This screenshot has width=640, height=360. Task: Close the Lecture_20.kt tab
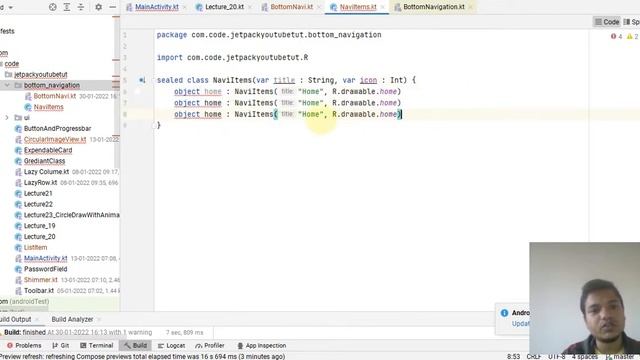[x=250, y=7]
